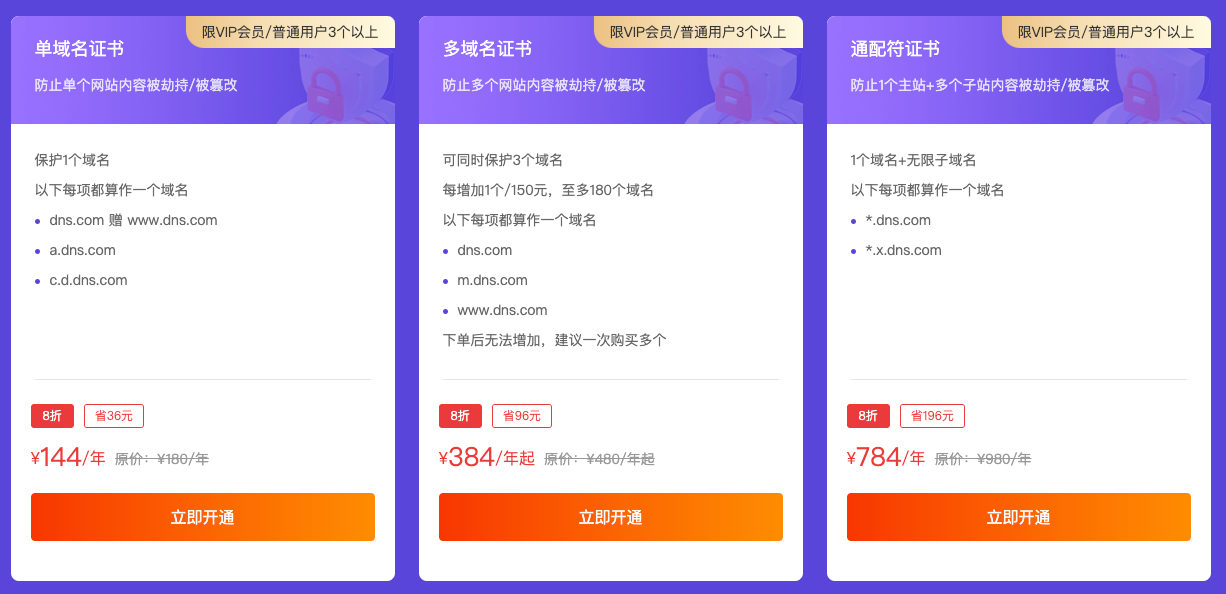Viewport: 1226px width, 594px height.
Task: Click the 单域名证书 title
Action: 79,49
